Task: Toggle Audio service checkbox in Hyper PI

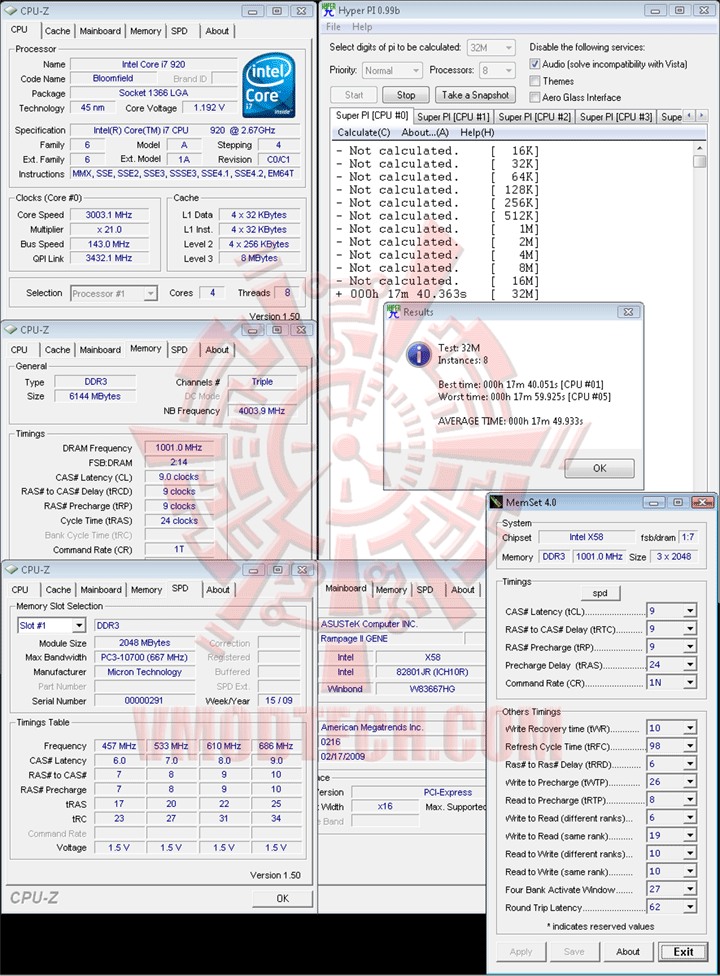Action: 535,64
